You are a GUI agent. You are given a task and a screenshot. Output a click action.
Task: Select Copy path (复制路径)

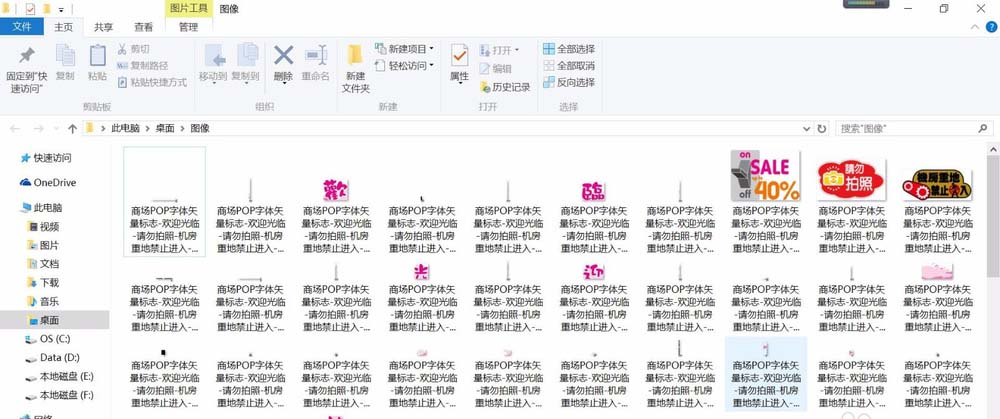[143, 66]
